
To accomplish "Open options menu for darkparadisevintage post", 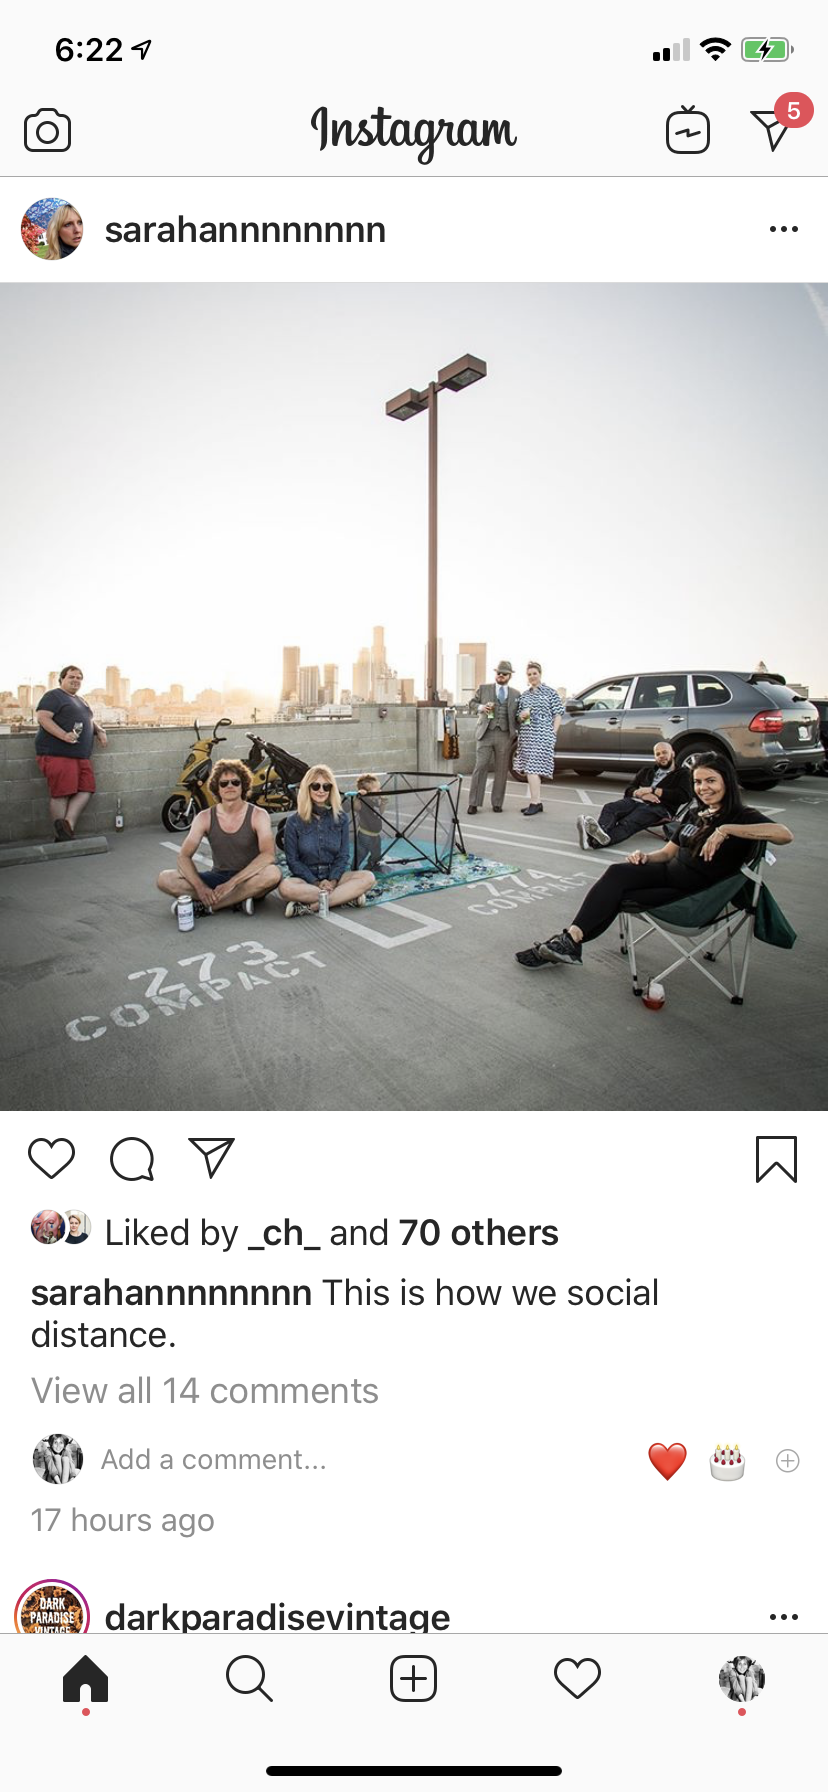I will click(784, 1617).
